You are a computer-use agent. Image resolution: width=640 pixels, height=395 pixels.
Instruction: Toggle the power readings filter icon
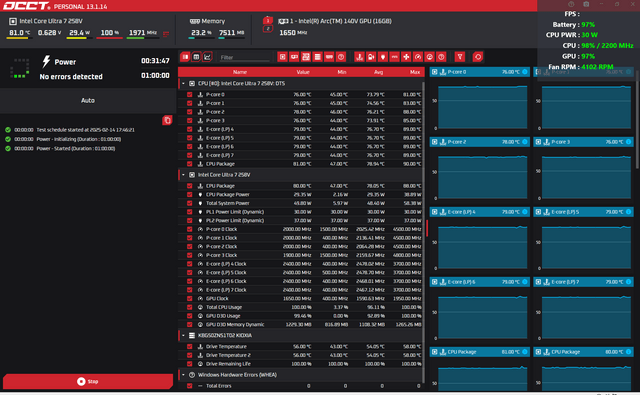coord(383,57)
